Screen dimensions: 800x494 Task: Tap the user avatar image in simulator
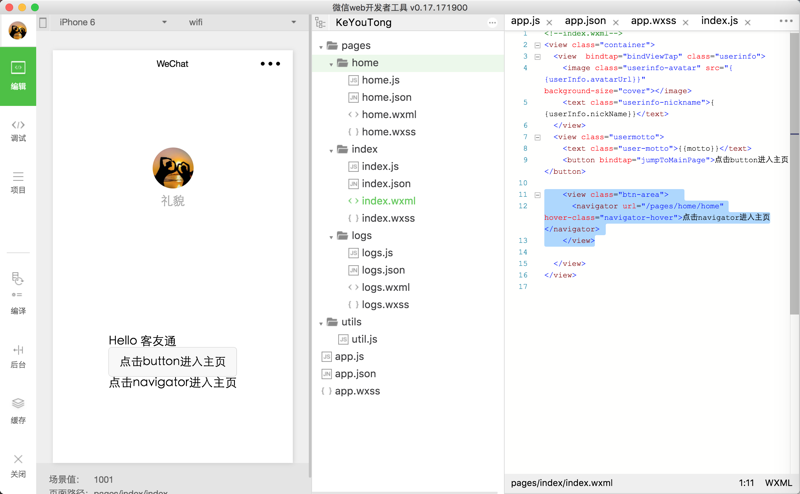tap(173, 168)
